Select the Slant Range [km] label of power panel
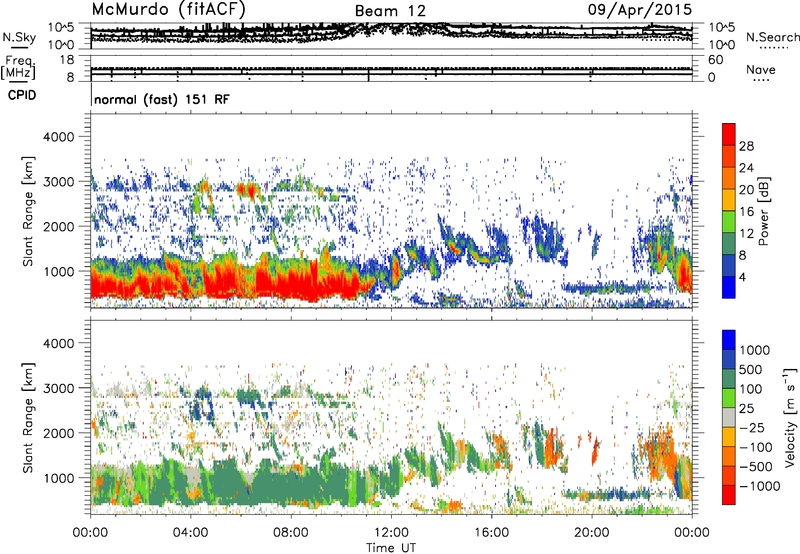The height and width of the screenshot is (554, 800). (28, 211)
